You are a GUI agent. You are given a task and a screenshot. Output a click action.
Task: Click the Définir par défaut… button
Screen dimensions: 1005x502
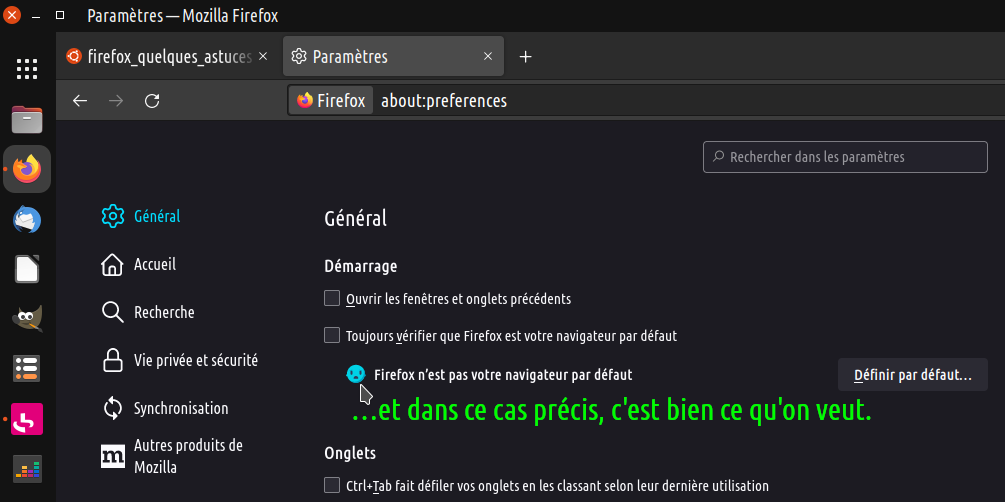click(x=913, y=375)
